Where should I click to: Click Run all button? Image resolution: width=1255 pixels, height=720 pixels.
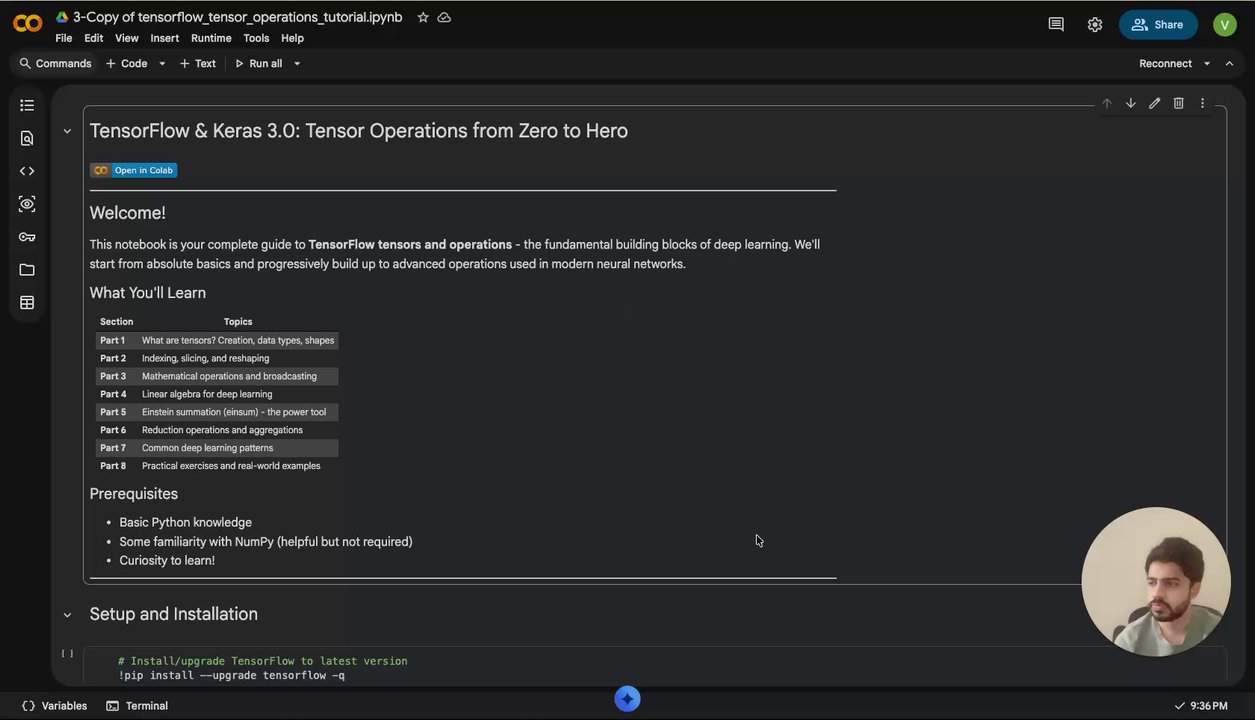[258, 63]
